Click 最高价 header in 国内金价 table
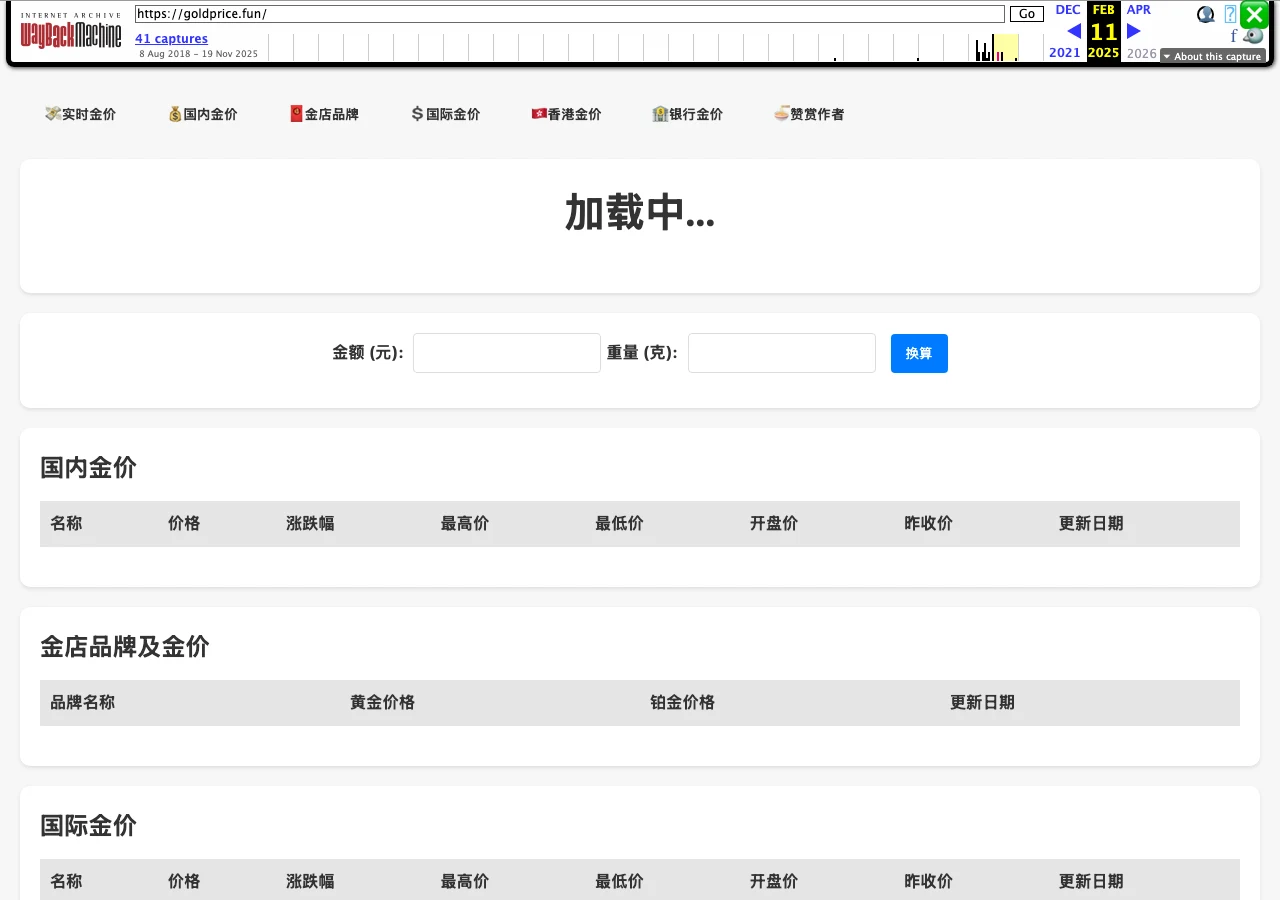The height and width of the screenshot is (900, 1280). coord(465,523)
